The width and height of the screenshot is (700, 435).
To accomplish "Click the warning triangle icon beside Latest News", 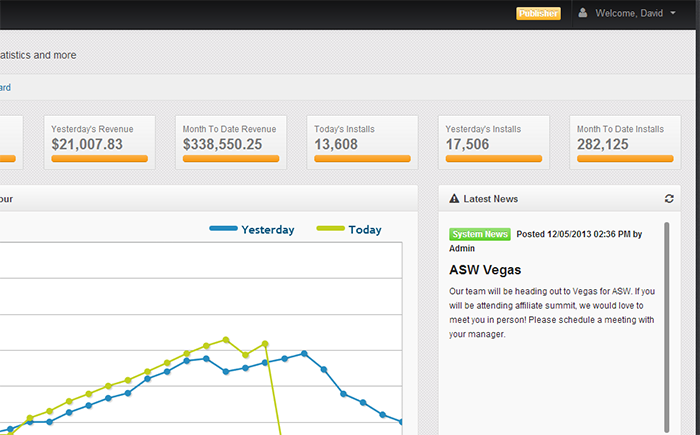I will click(454, 199).
